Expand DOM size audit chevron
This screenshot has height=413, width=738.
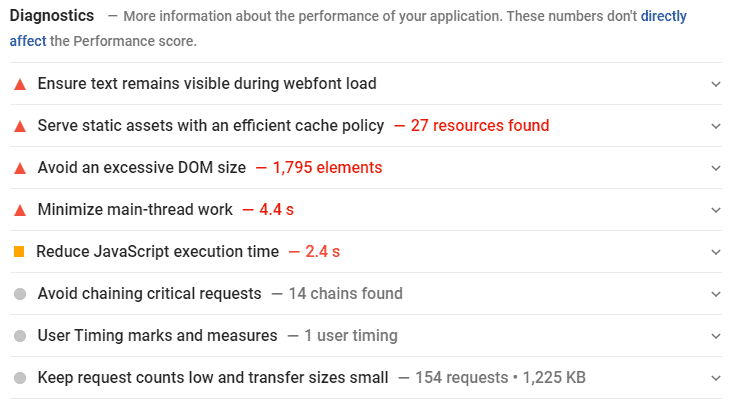pyautogui.click(x=716, y=168)
